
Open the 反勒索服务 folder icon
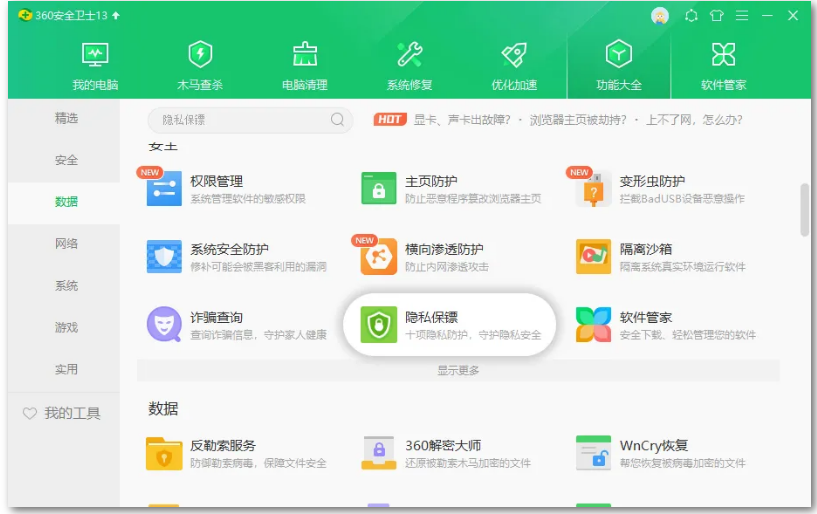[x=164, y=453]
